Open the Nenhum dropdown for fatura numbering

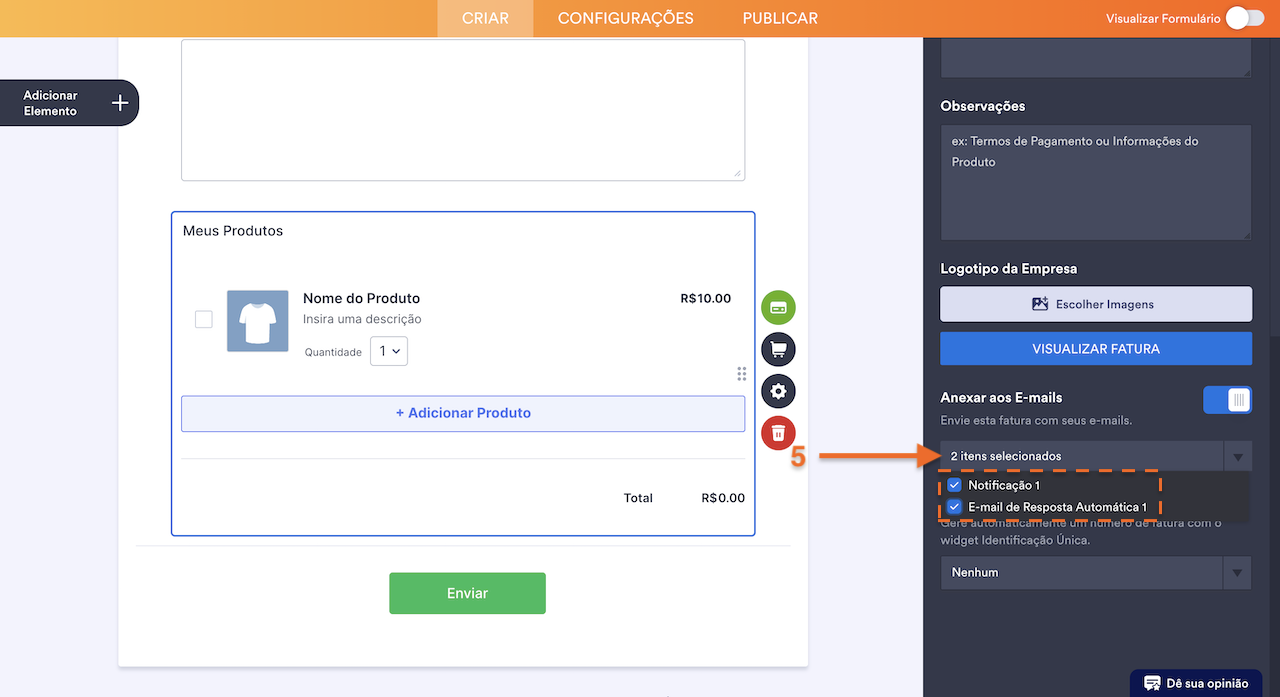[1238, 572]
